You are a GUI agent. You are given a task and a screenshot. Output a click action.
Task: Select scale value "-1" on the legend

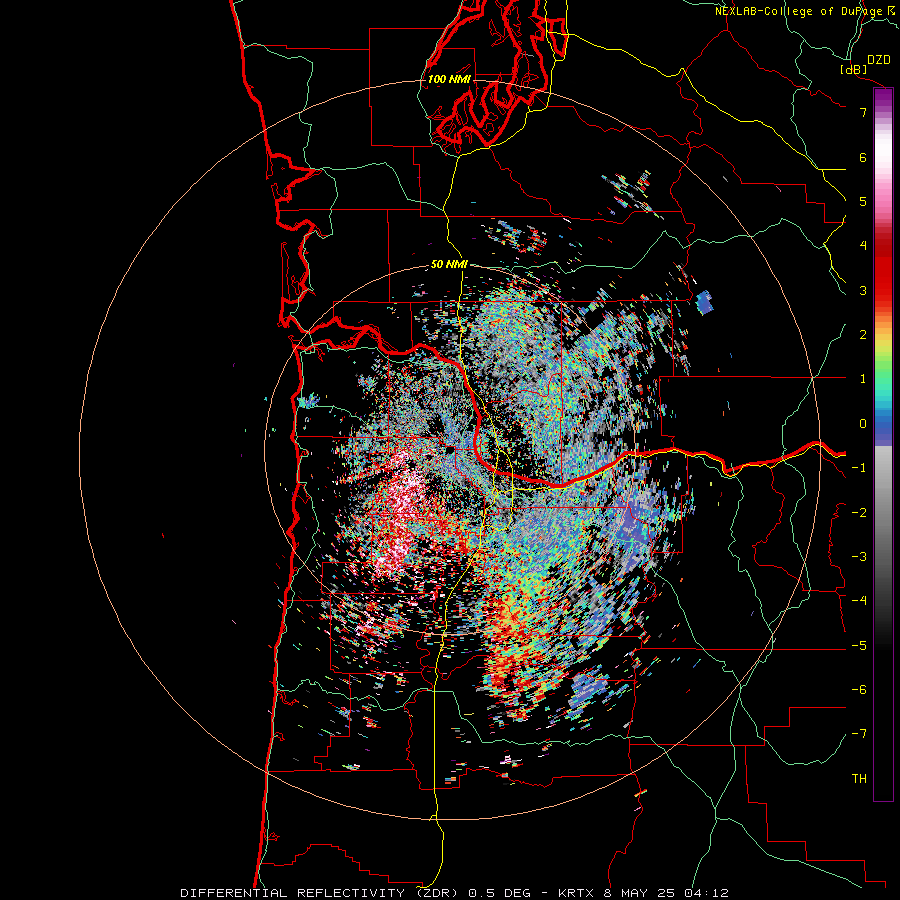point(859,468)
